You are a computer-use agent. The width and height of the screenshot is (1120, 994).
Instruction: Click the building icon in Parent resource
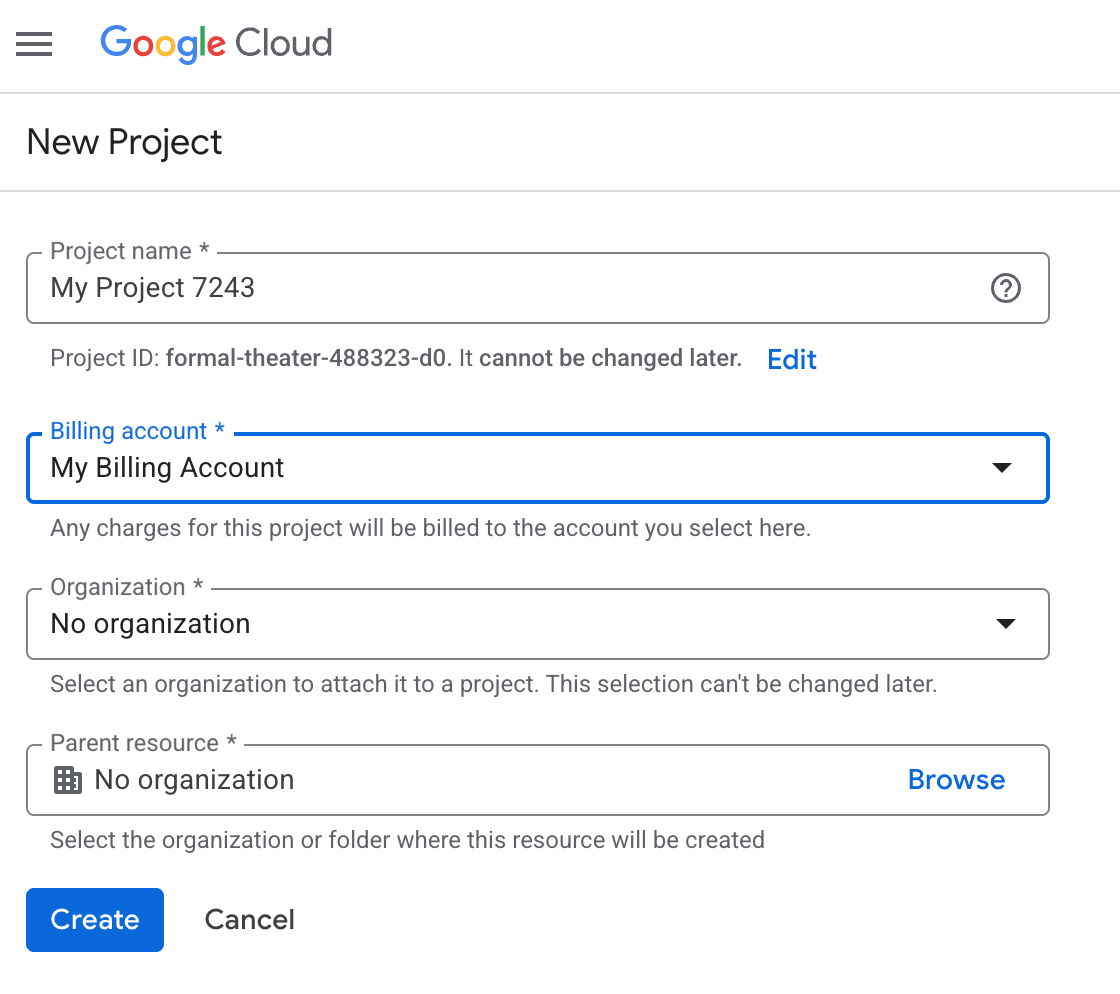click(x=68, y=780)
